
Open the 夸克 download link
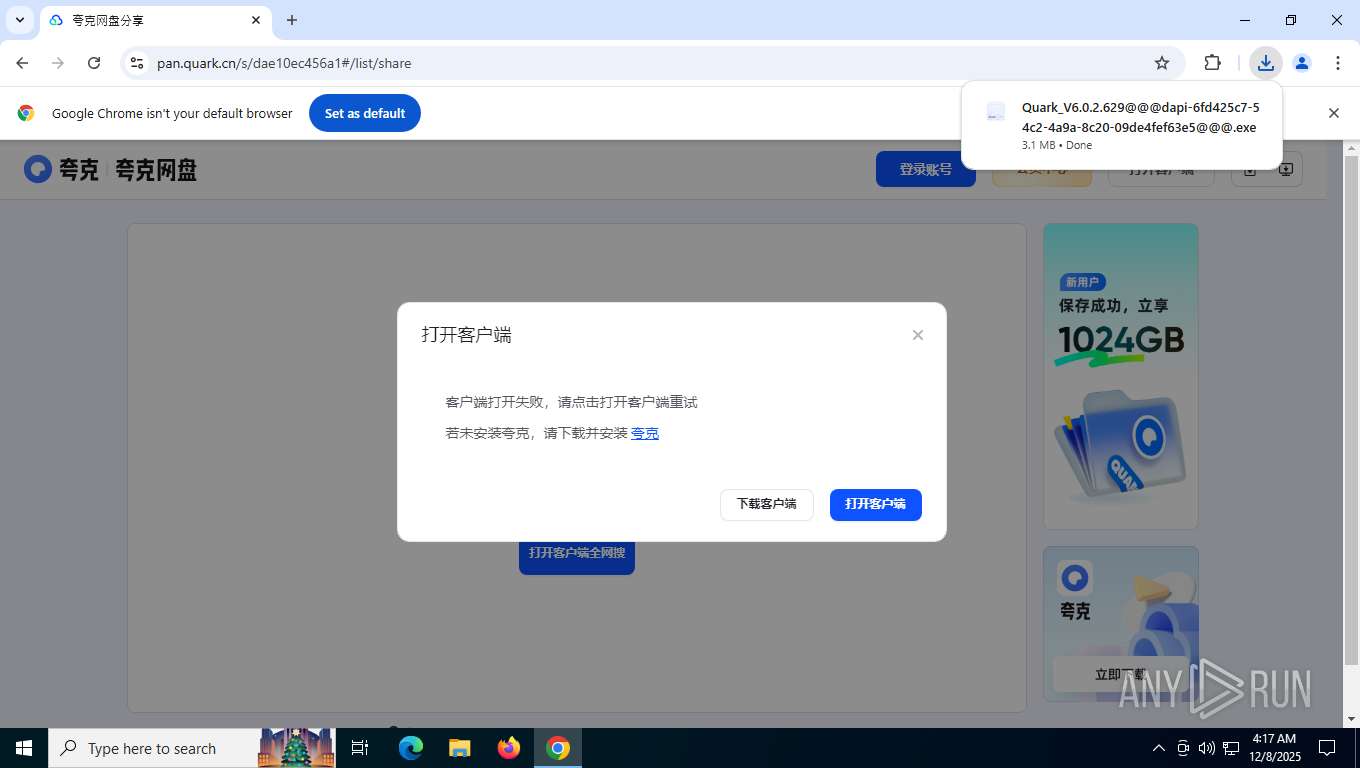pyautogui.click(x=645, y=433)
